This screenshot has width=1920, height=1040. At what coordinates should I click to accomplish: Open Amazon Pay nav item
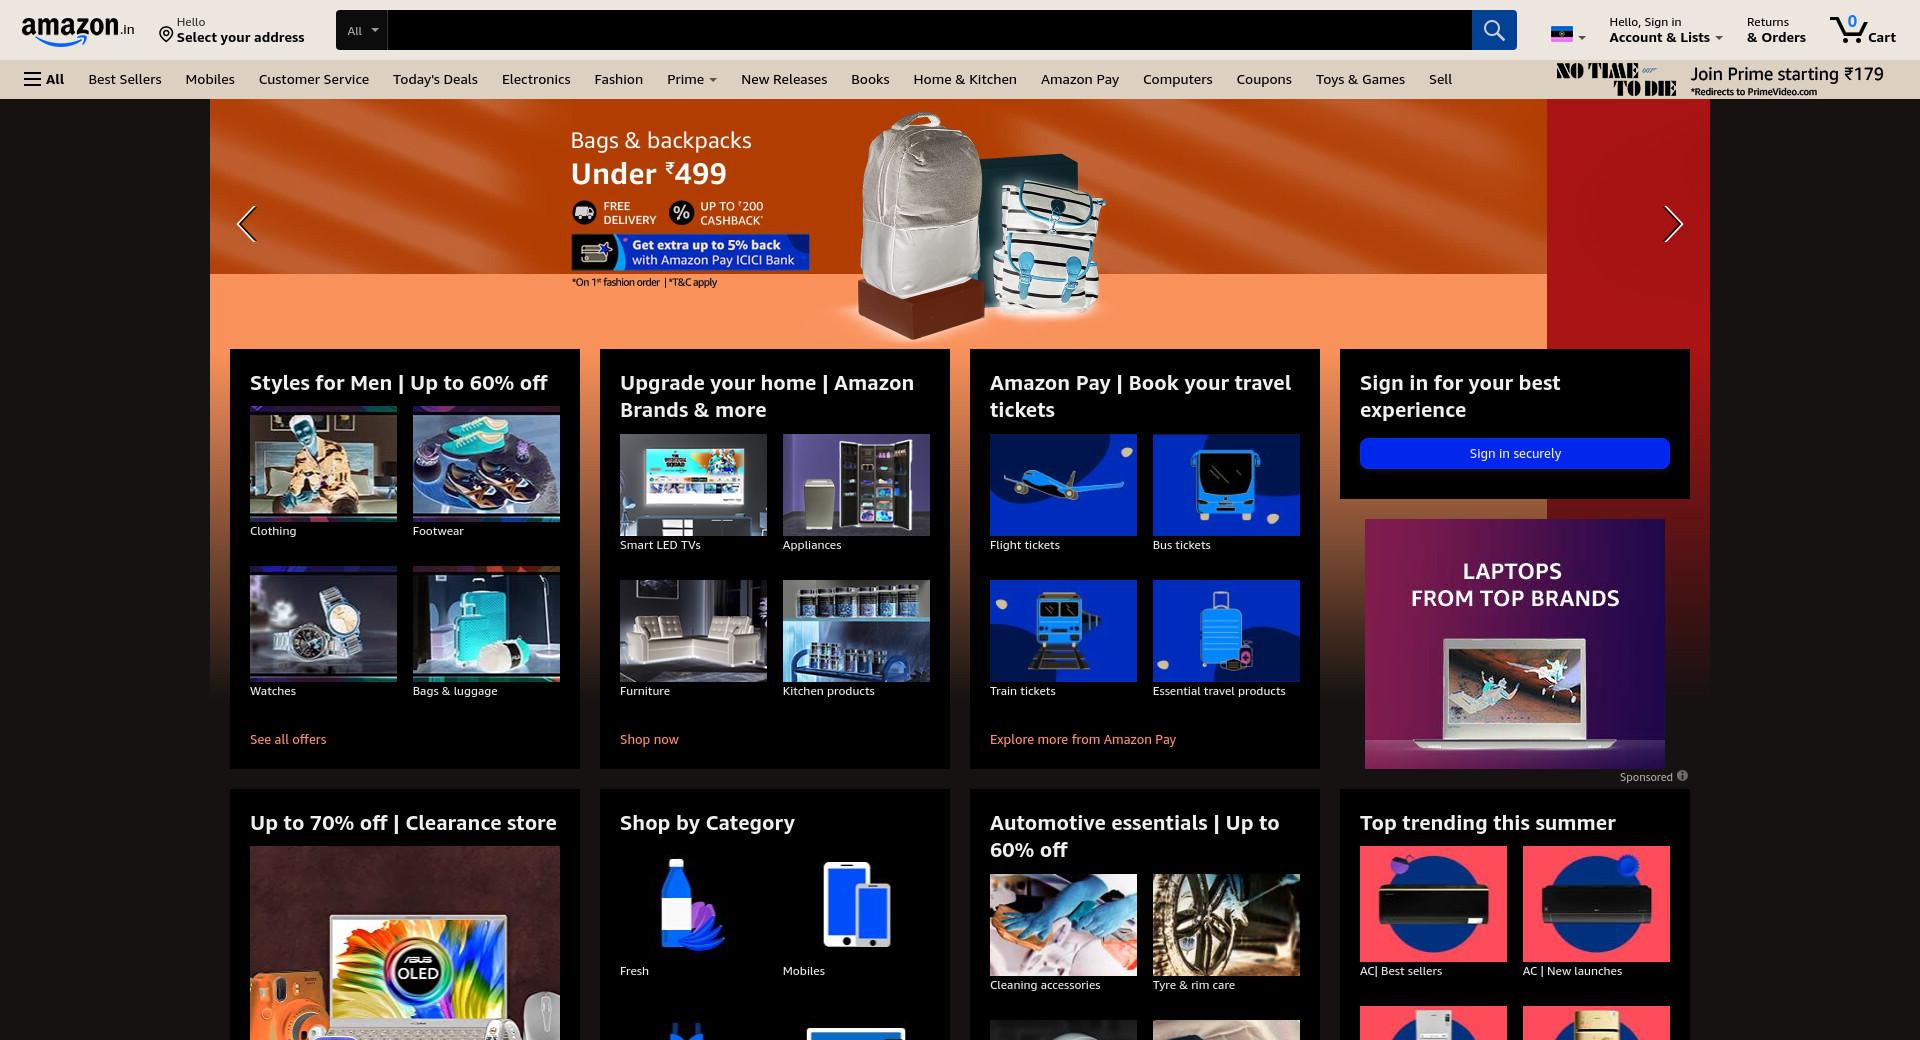click(x=1080, y=79)
